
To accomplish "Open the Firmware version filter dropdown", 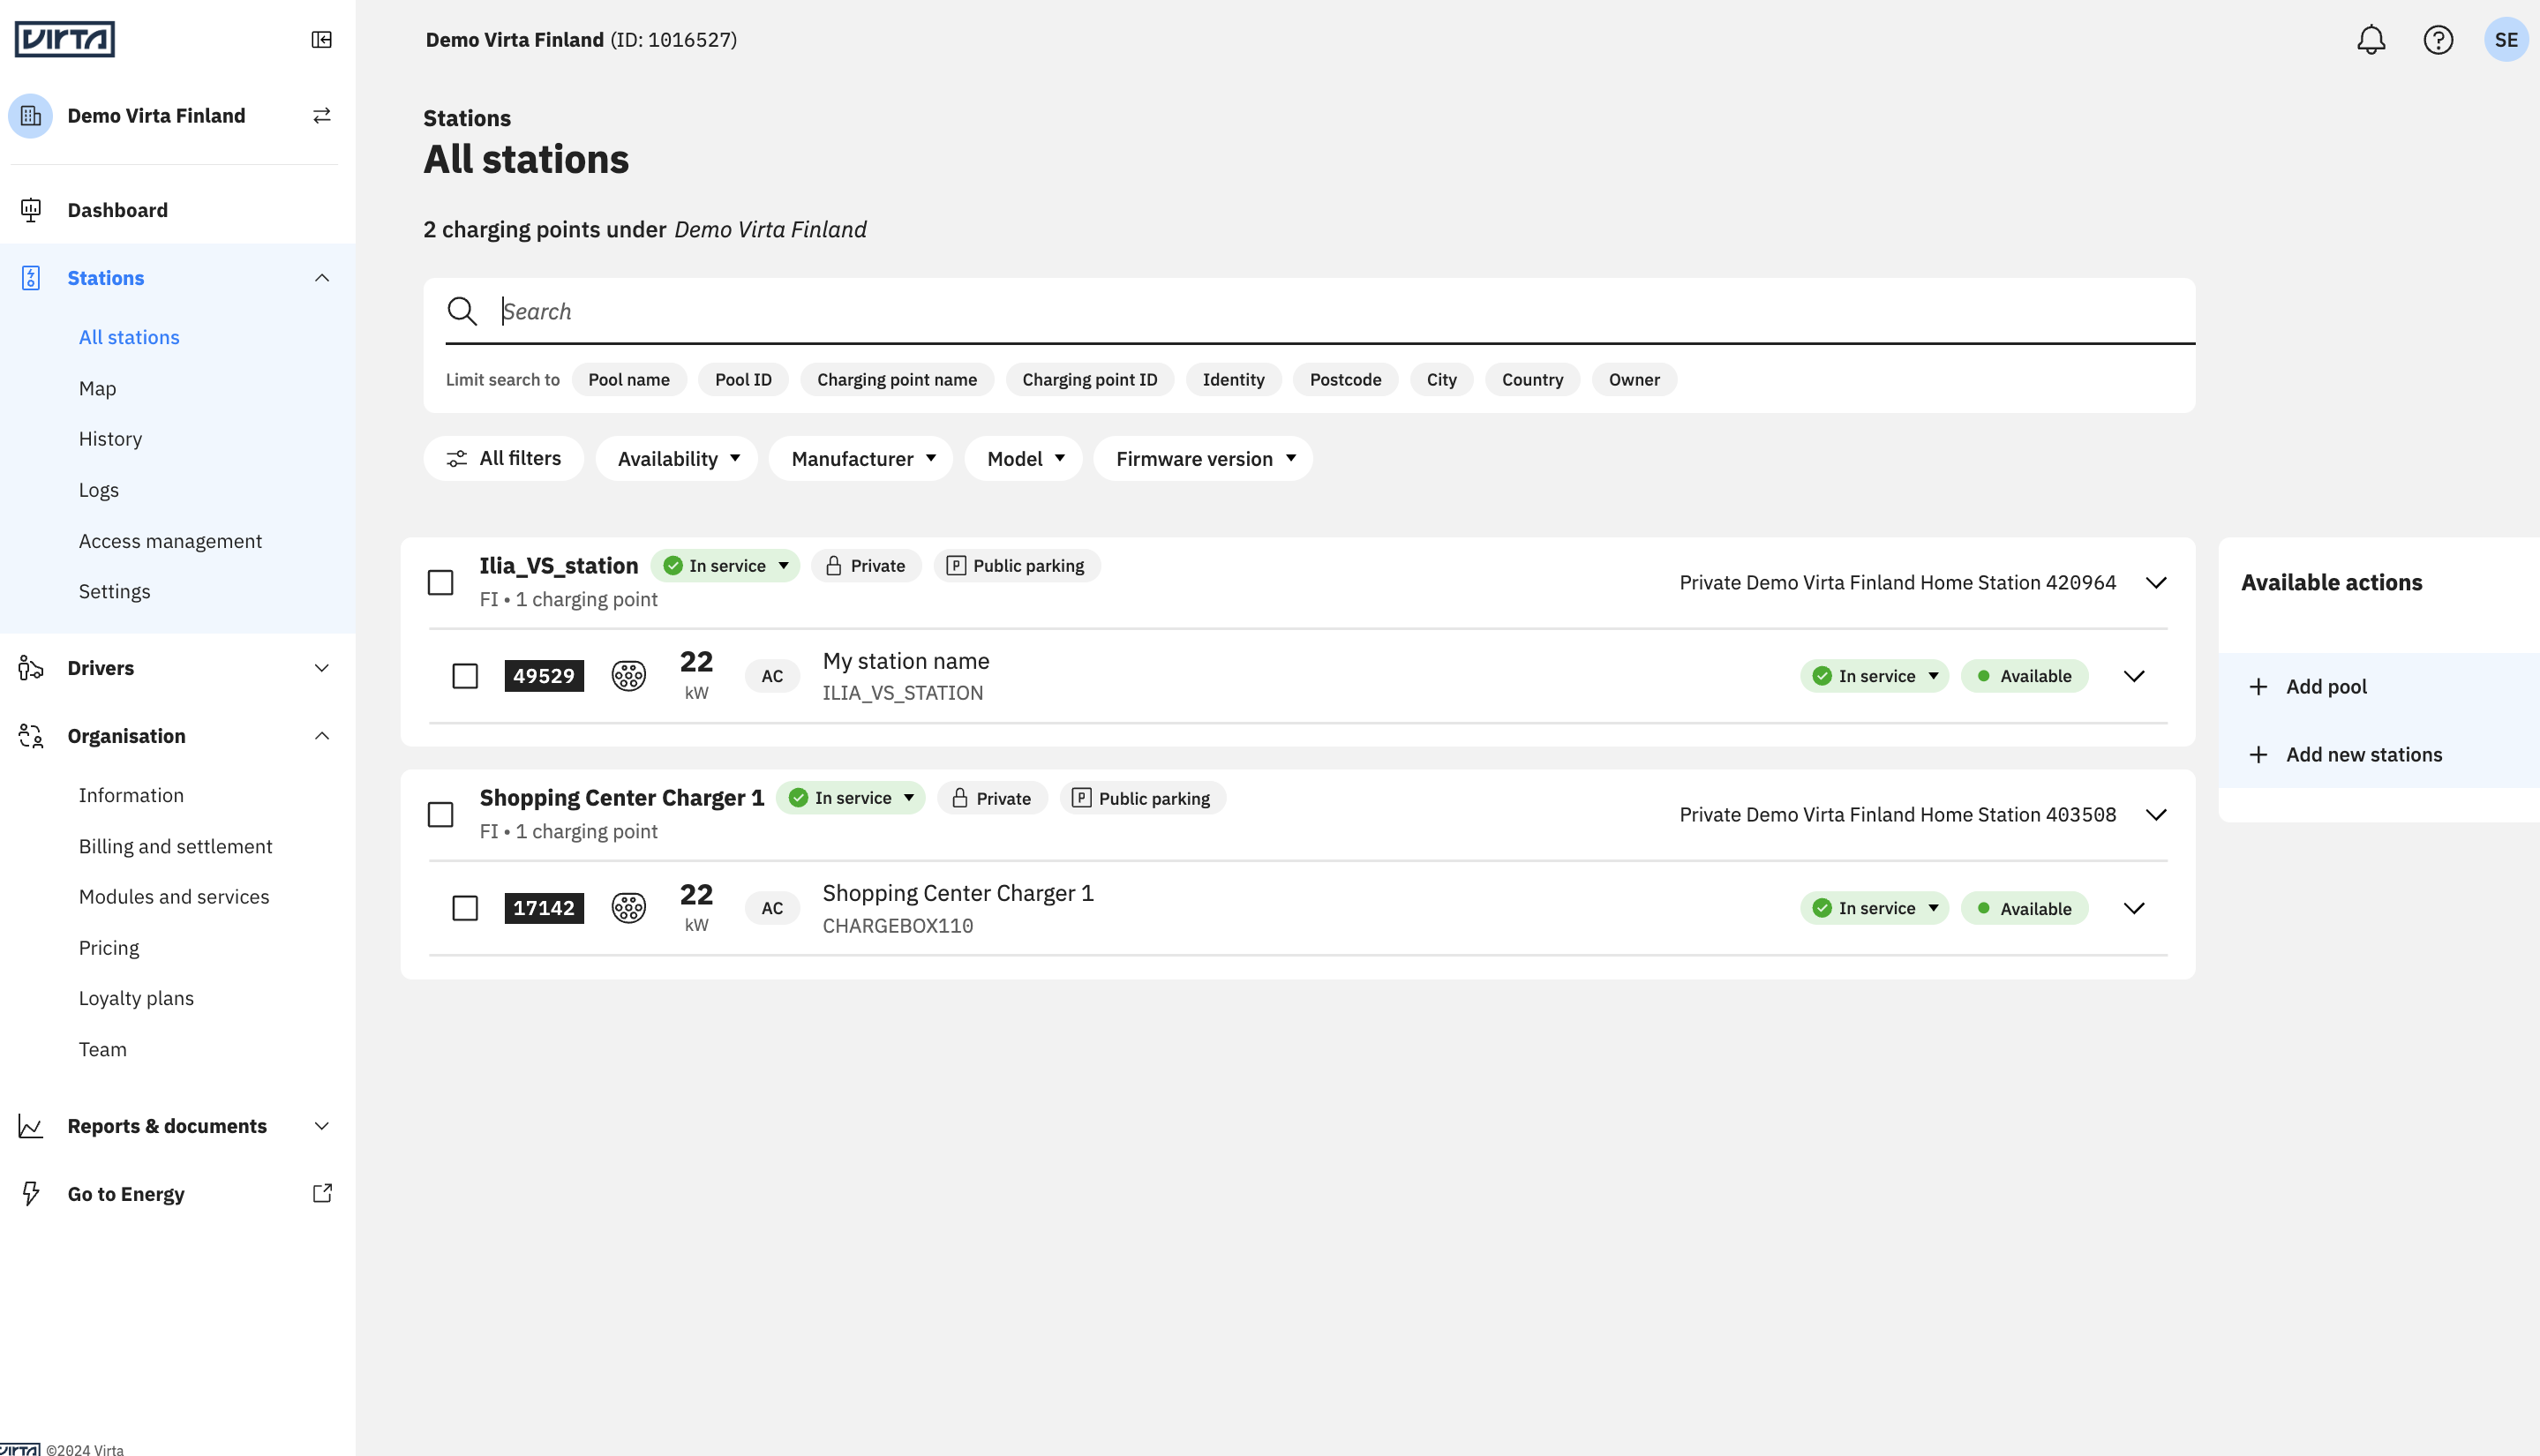I will [x=1204, y=459].
